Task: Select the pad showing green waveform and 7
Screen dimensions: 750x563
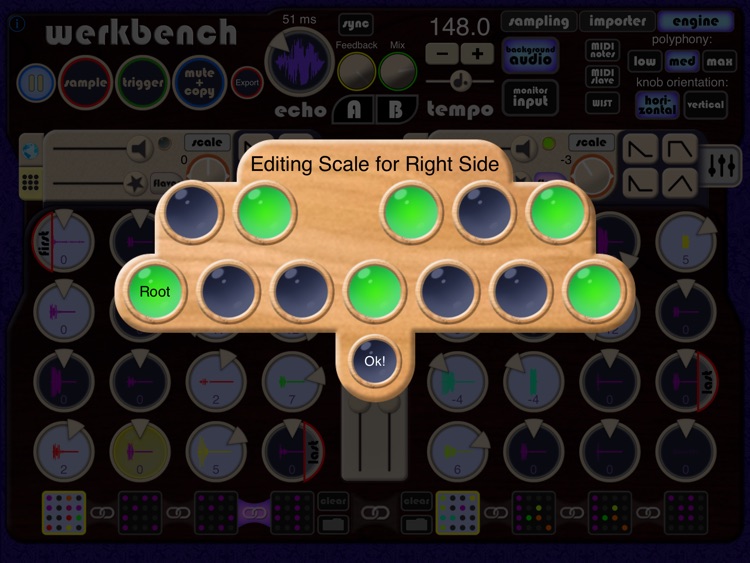Action: click(x=292, y=382)
